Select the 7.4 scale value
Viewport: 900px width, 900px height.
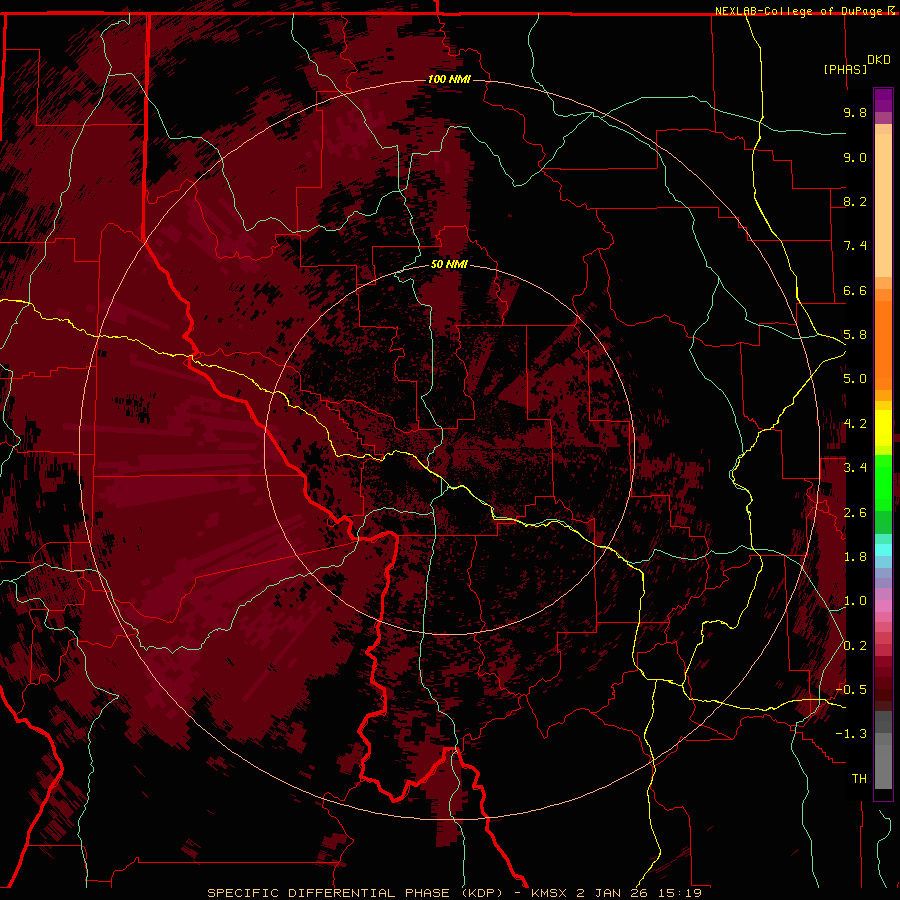(855, 246)
